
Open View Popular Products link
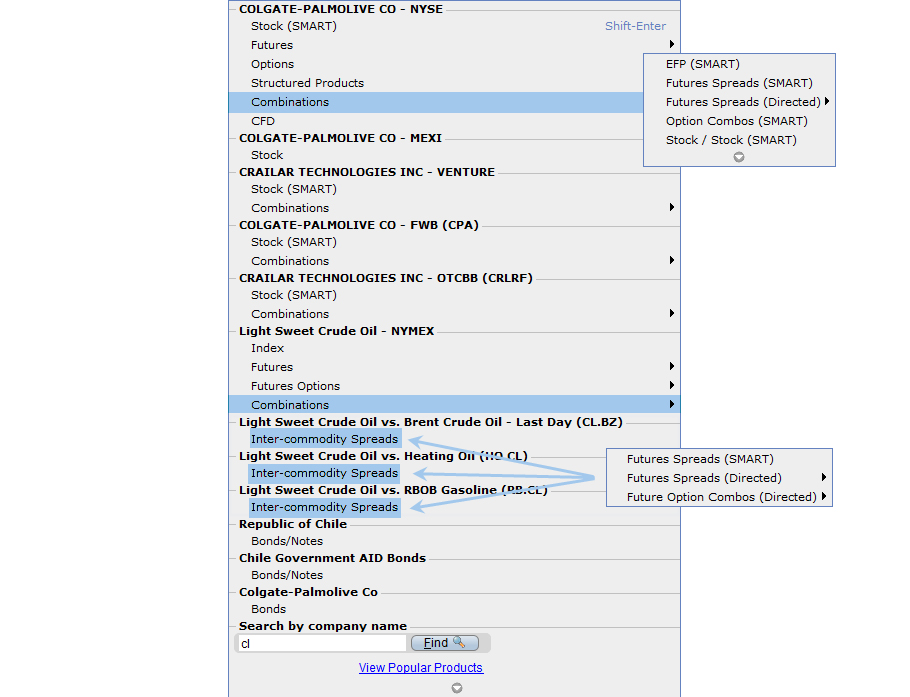(x=421, y=668)
